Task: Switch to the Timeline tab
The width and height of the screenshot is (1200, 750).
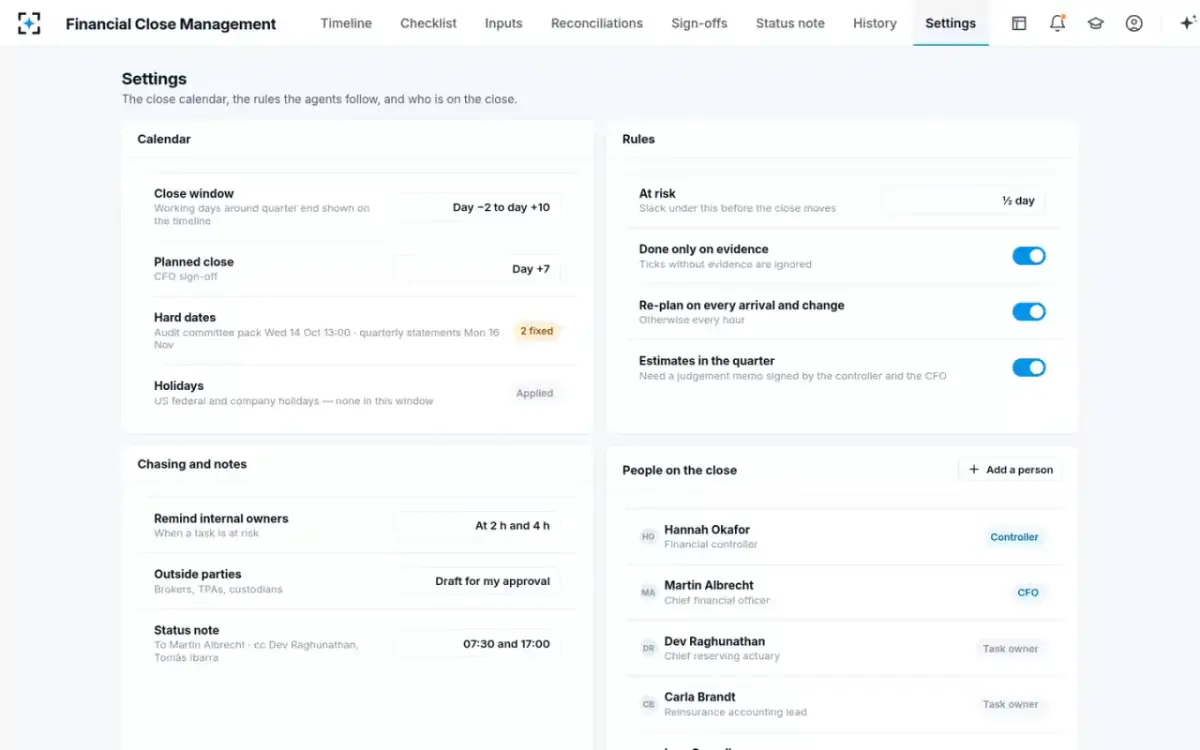Action: coord(346,23)
